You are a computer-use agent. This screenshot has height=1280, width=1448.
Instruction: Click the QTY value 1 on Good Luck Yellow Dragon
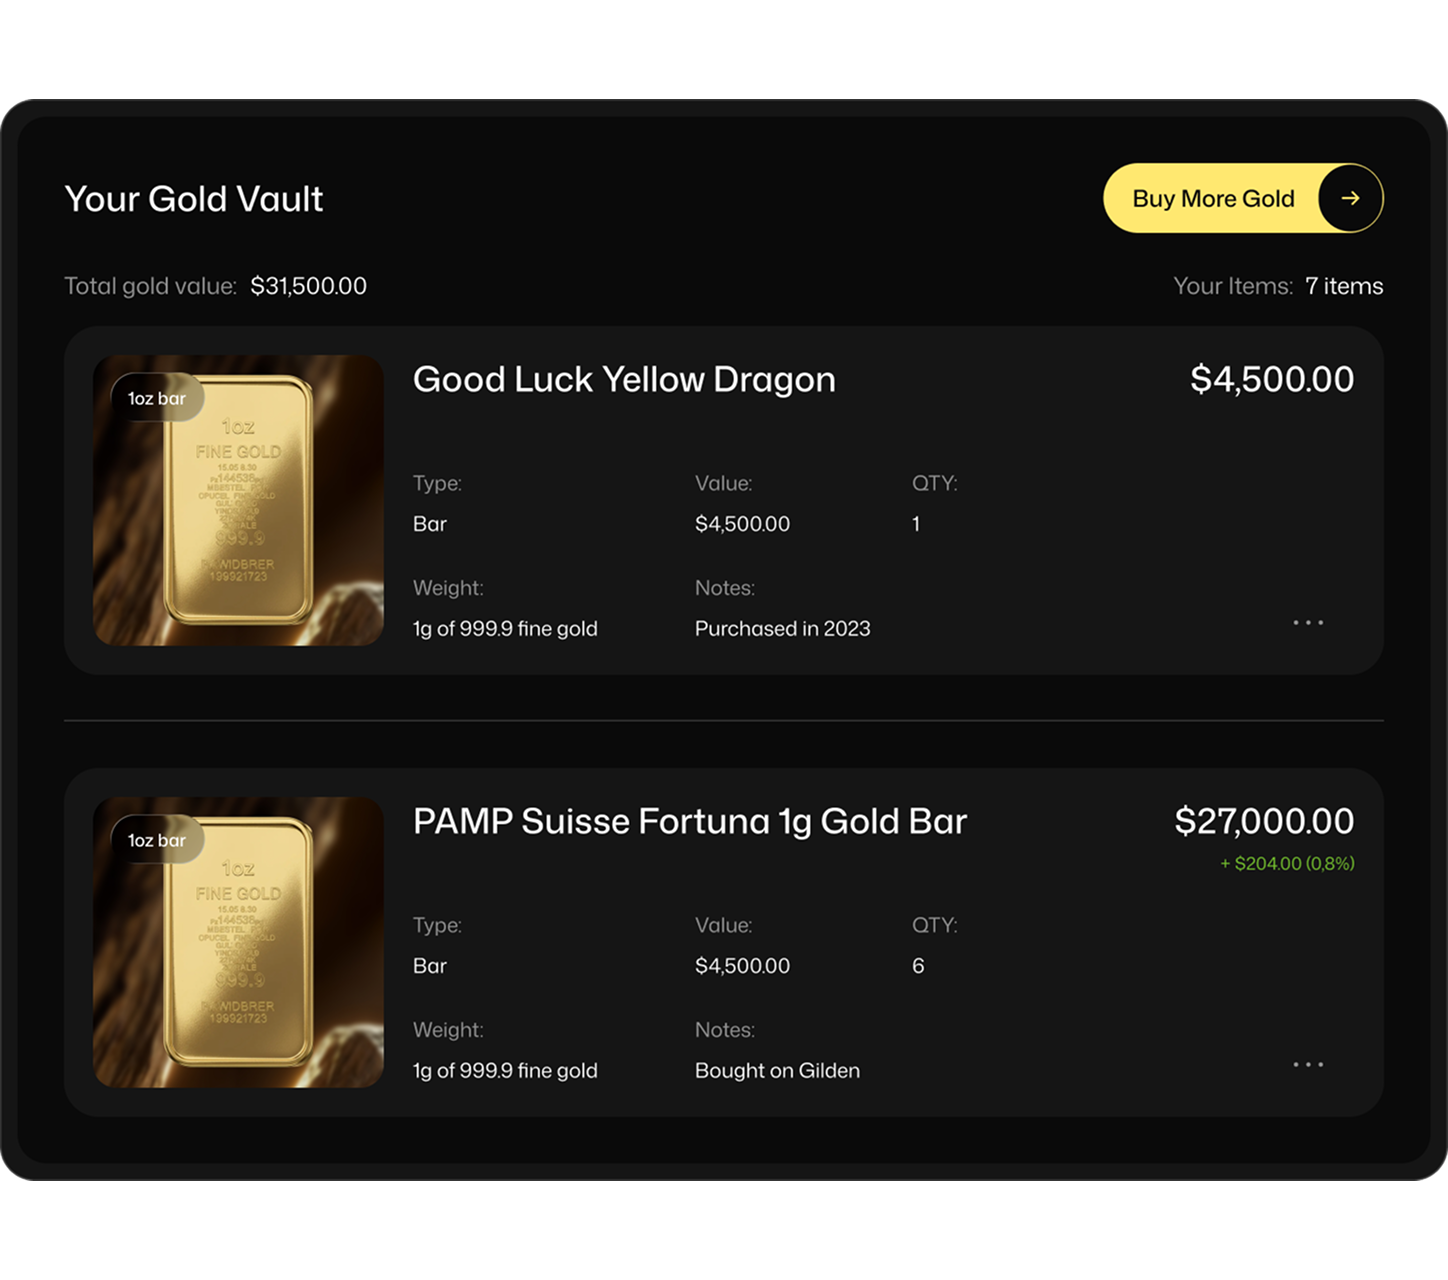916,524
